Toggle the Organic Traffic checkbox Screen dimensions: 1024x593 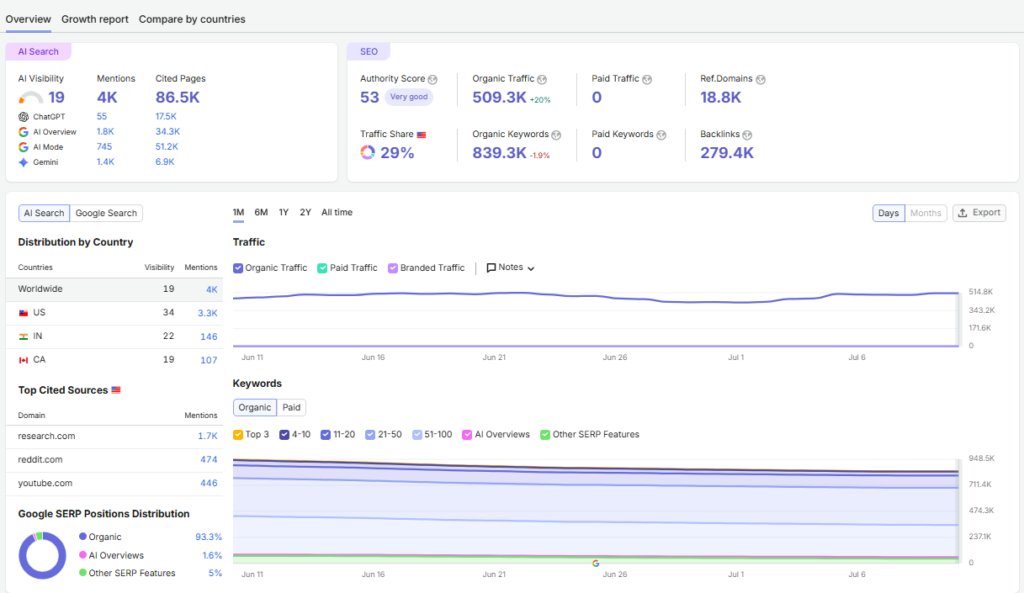click(238, 268)
